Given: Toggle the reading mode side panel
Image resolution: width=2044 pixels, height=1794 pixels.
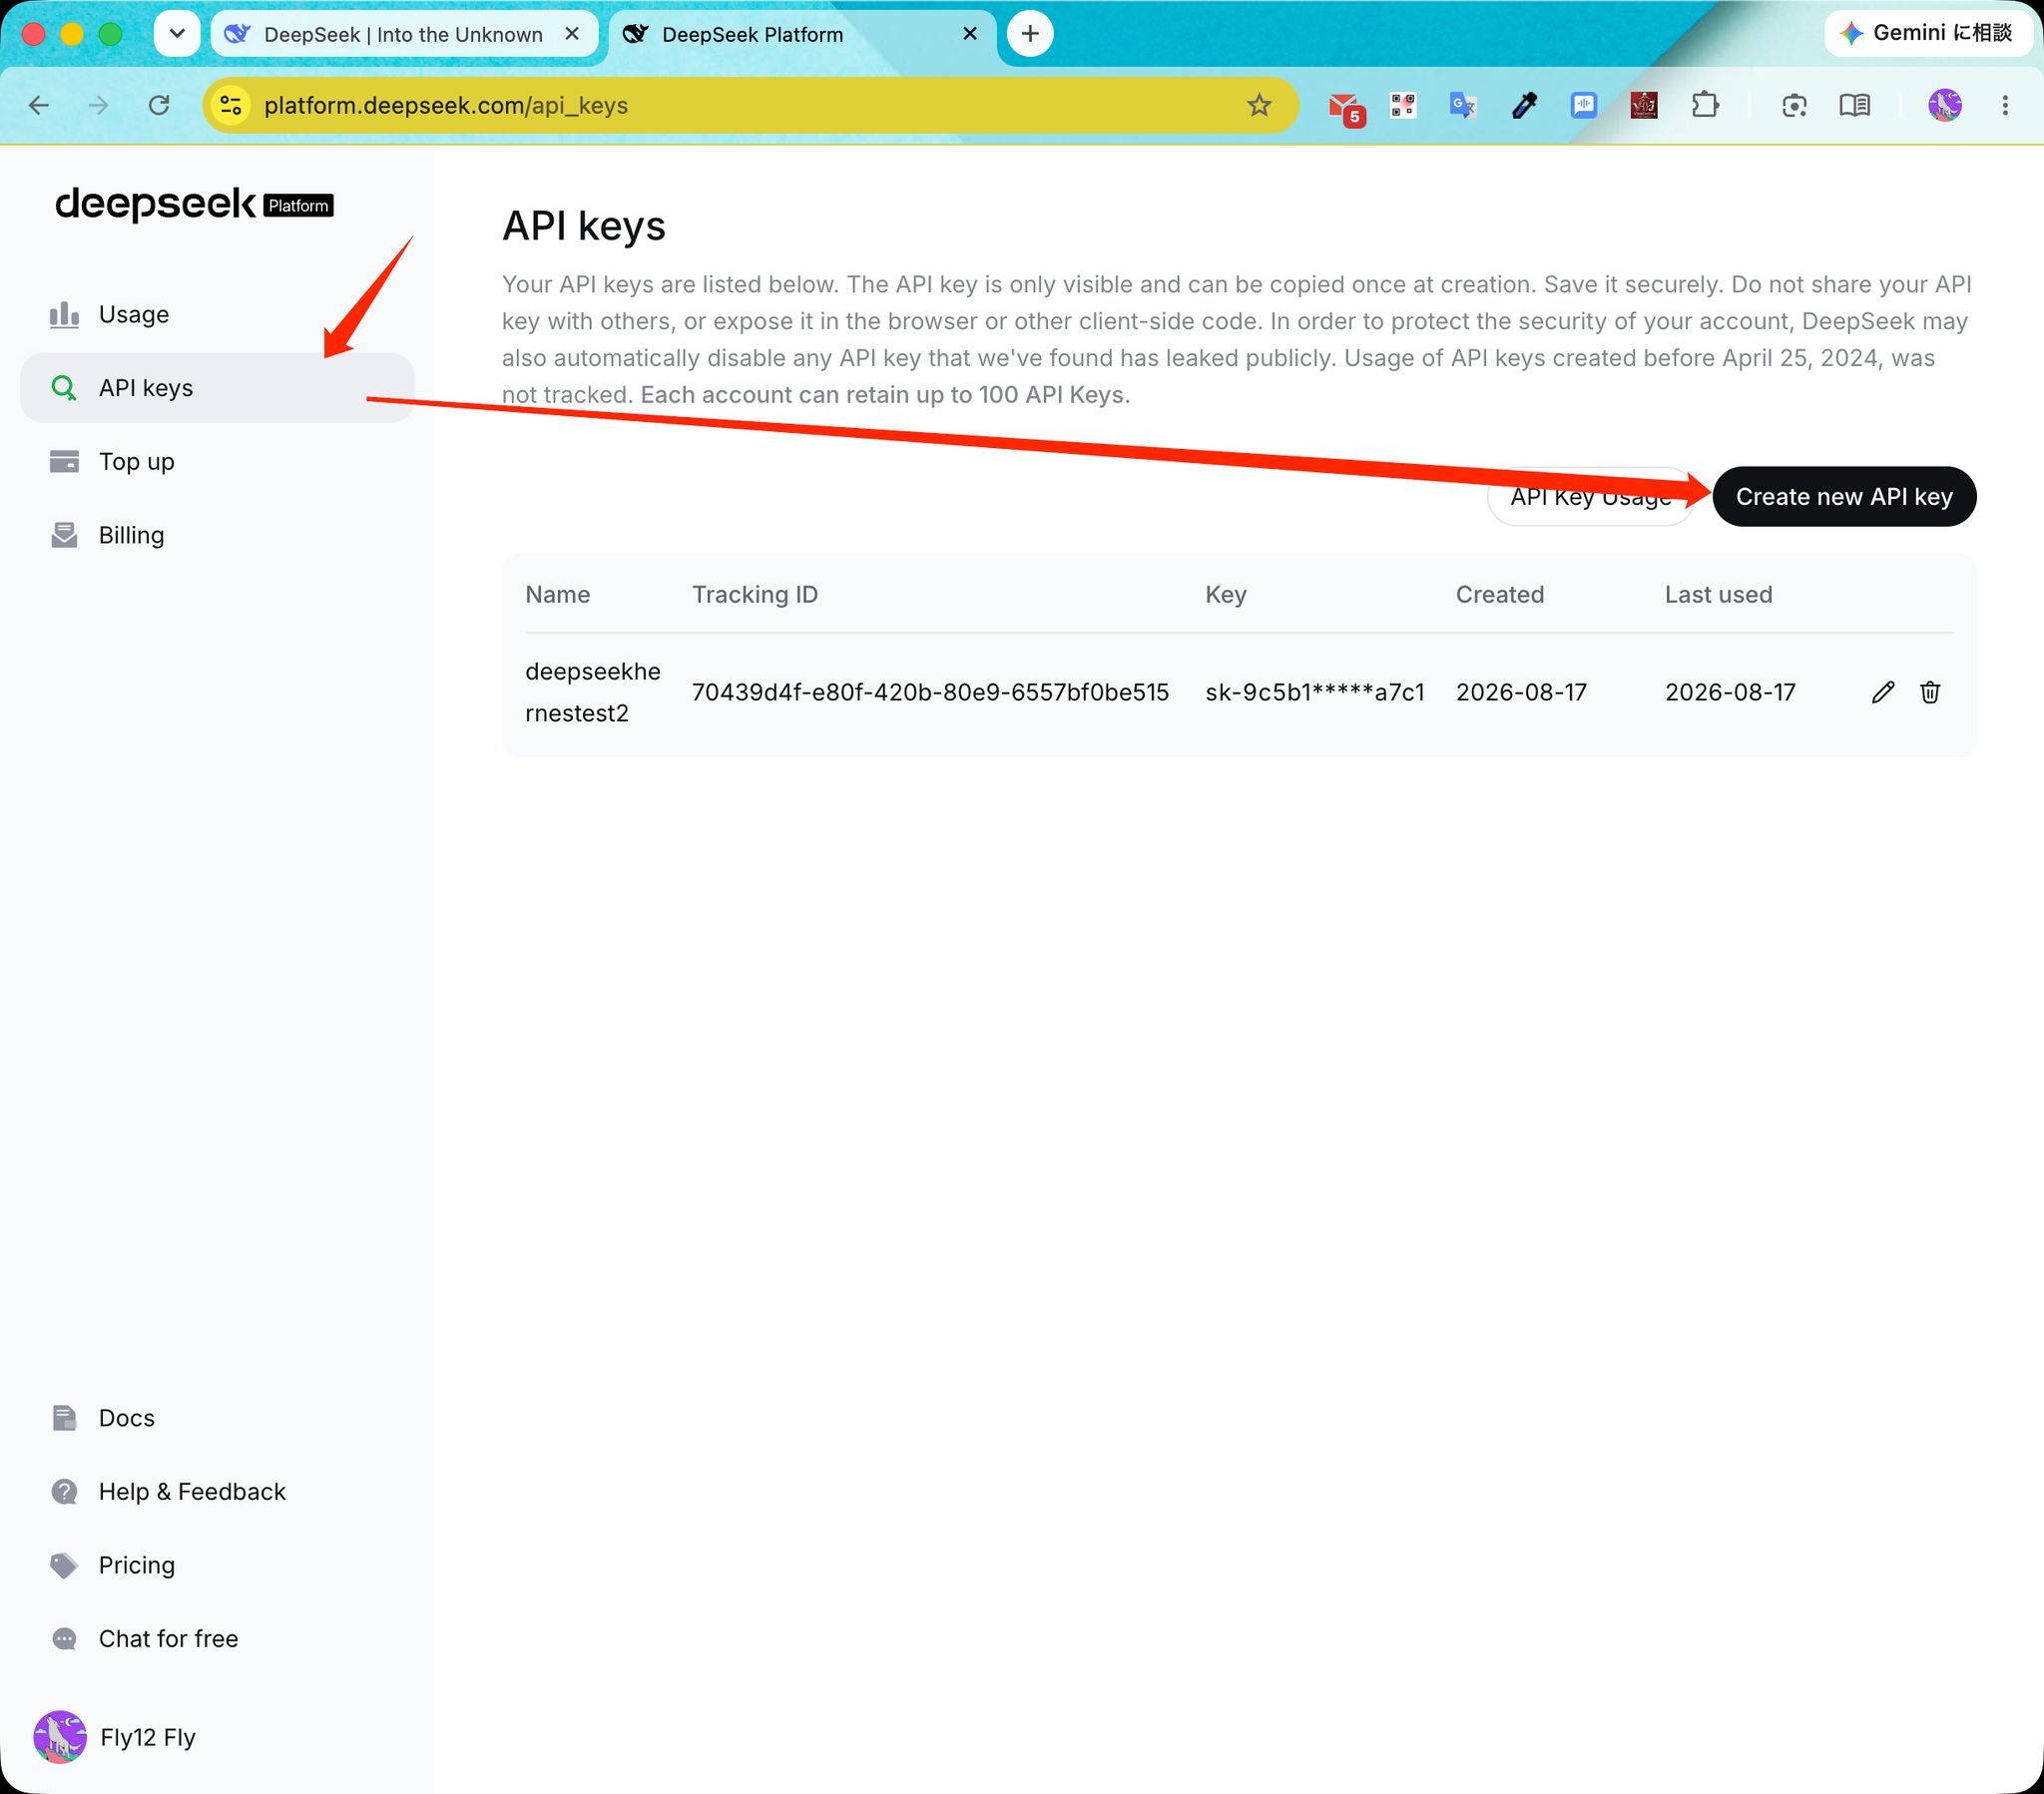Looking at the screenshot, I should click(x=1855, y=105).
